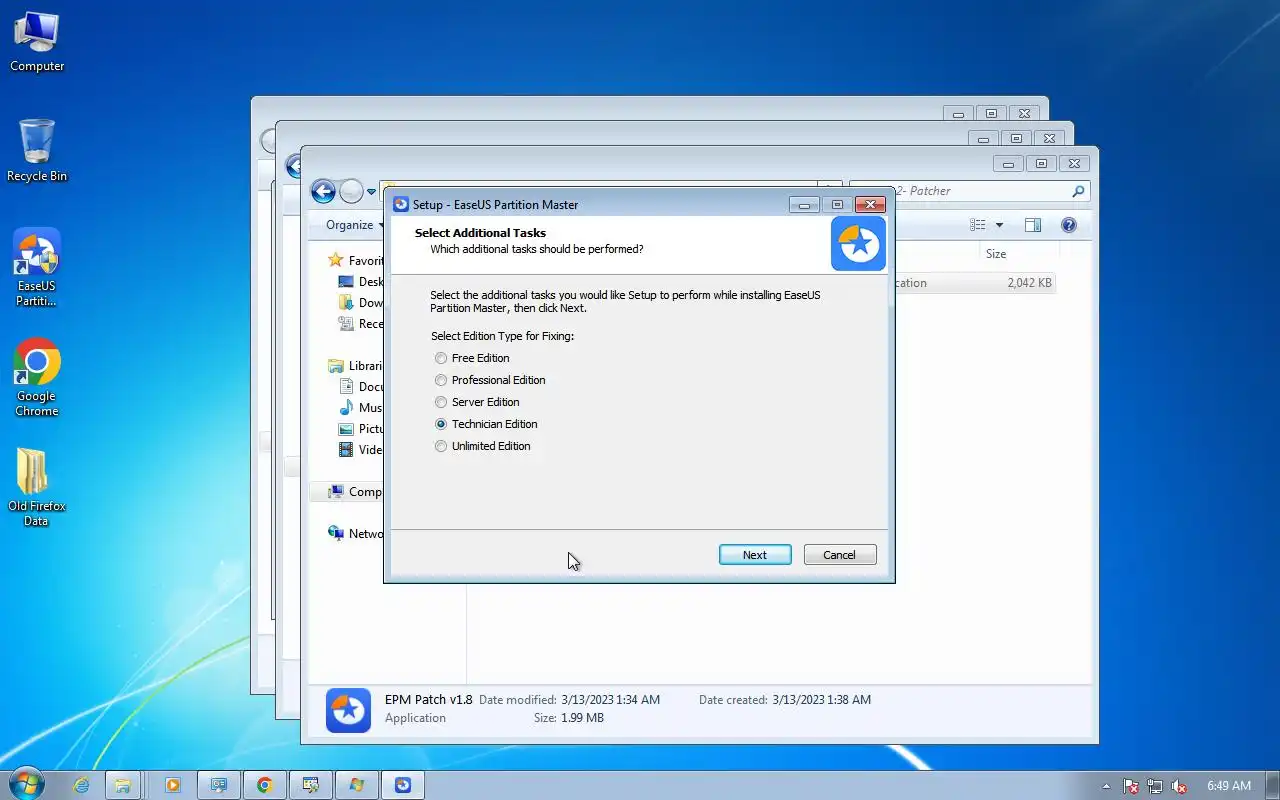This screenshot has height=800, width=1280.
Task: Select Recent Places in navigation pane
Action: tap(361, 324)
